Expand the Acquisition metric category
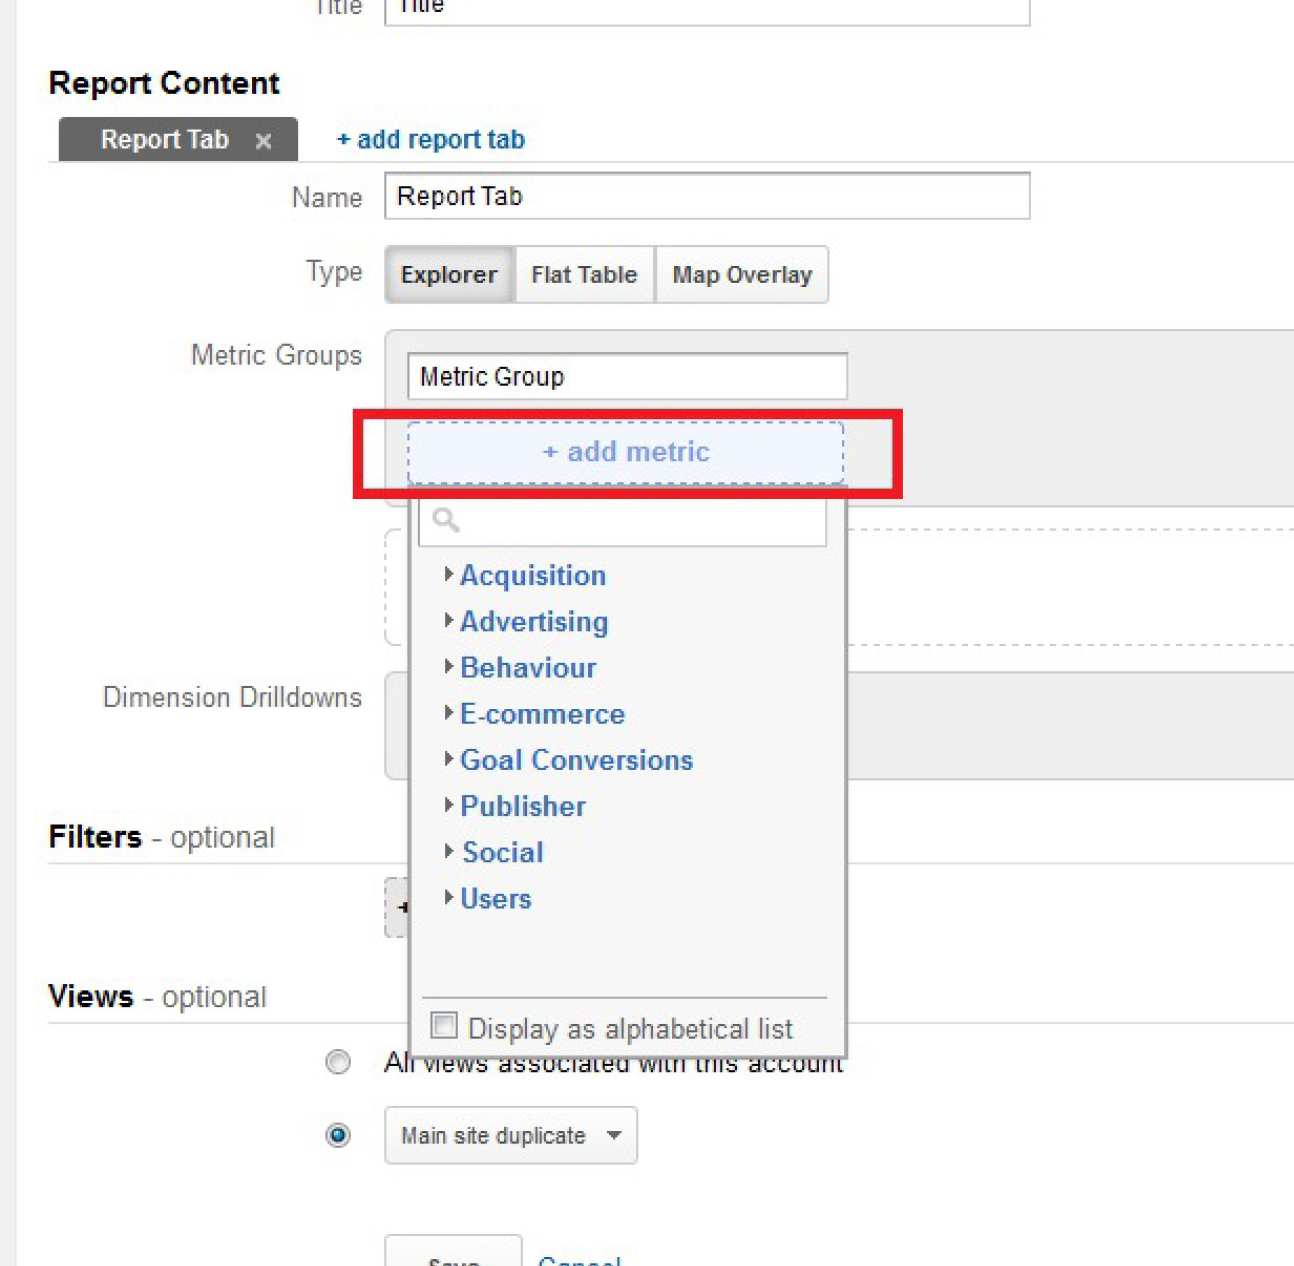This screenshot has width=1294, height=1266. 532,576
